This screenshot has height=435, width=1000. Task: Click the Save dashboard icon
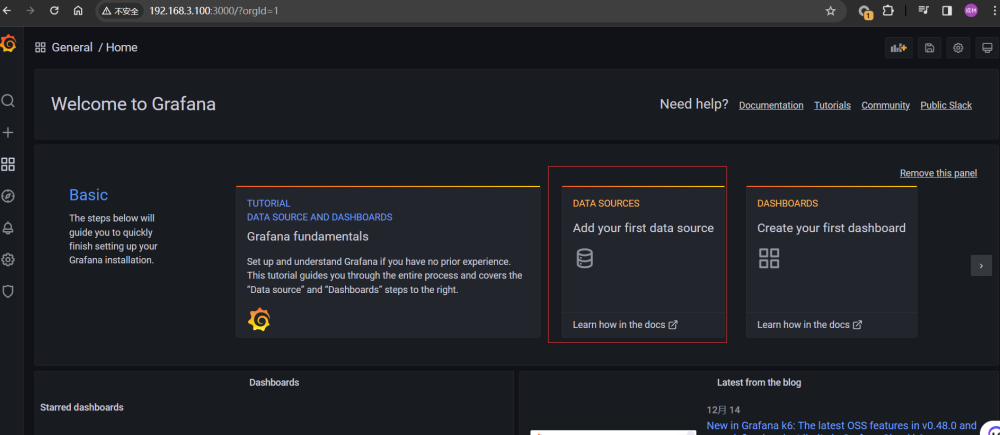pos(929,48)
